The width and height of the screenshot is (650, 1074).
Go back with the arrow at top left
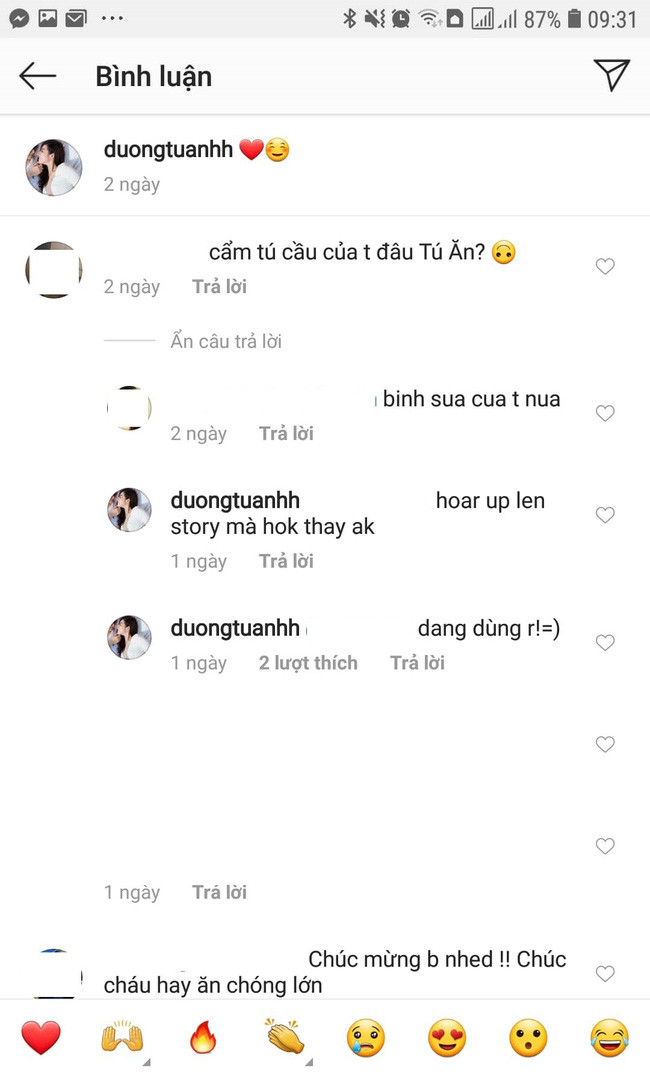(37, 75)
